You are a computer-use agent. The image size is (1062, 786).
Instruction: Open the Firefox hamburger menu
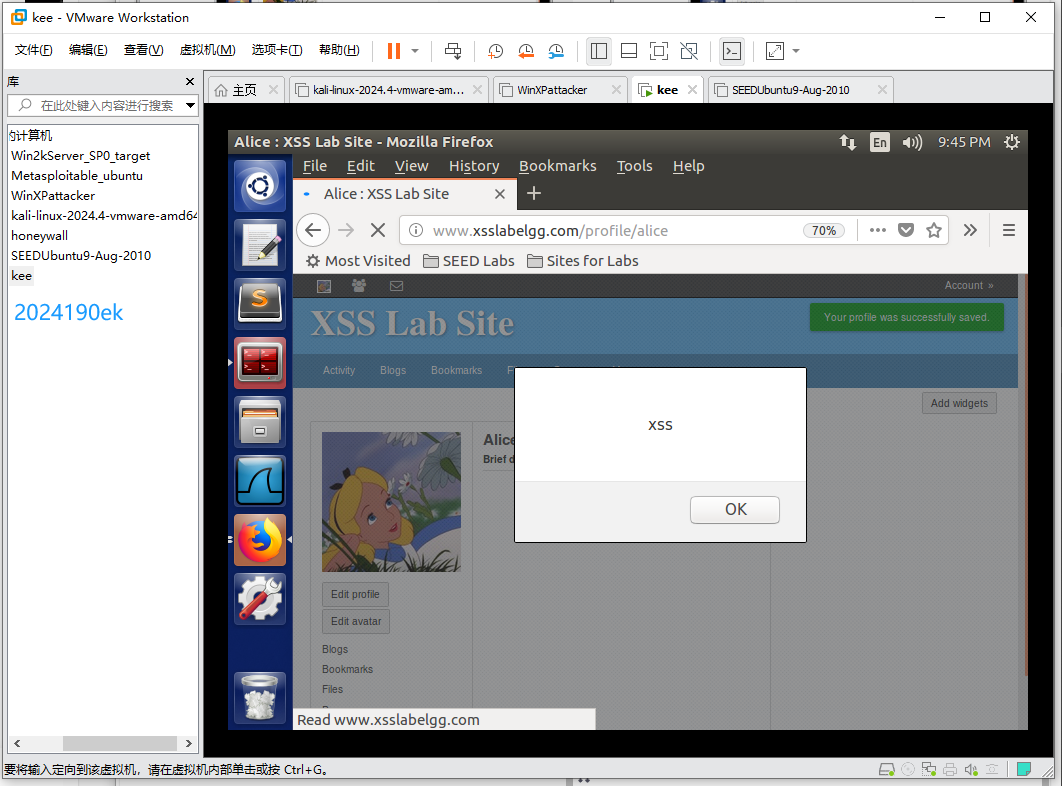pos(1008,230)
